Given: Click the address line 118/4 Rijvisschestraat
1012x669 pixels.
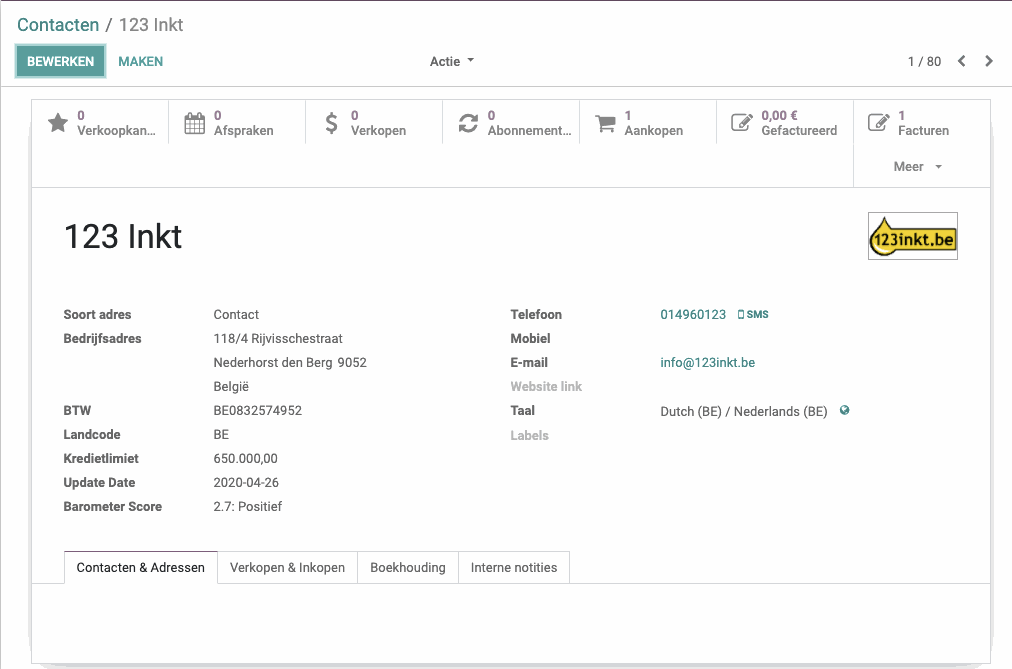Looking at the screenshot, I should point(278,339).
